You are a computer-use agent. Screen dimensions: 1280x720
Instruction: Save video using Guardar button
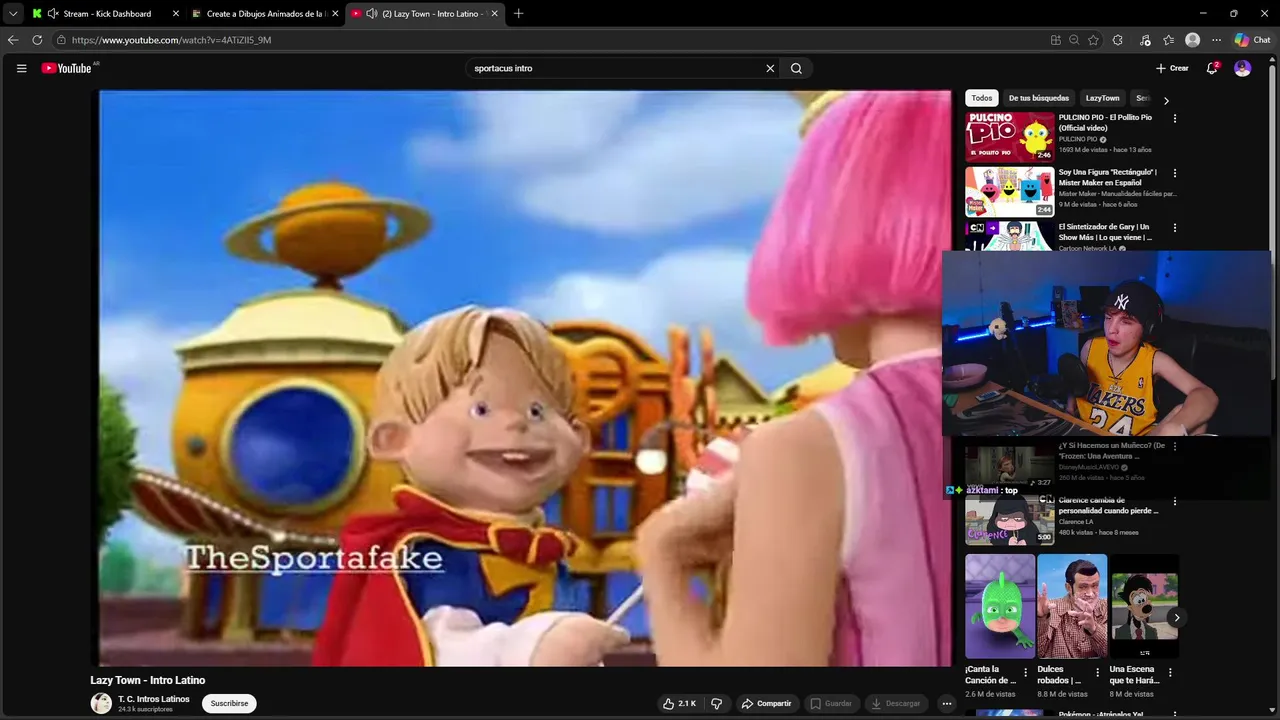pyautogui.click(x=831, y=703)
